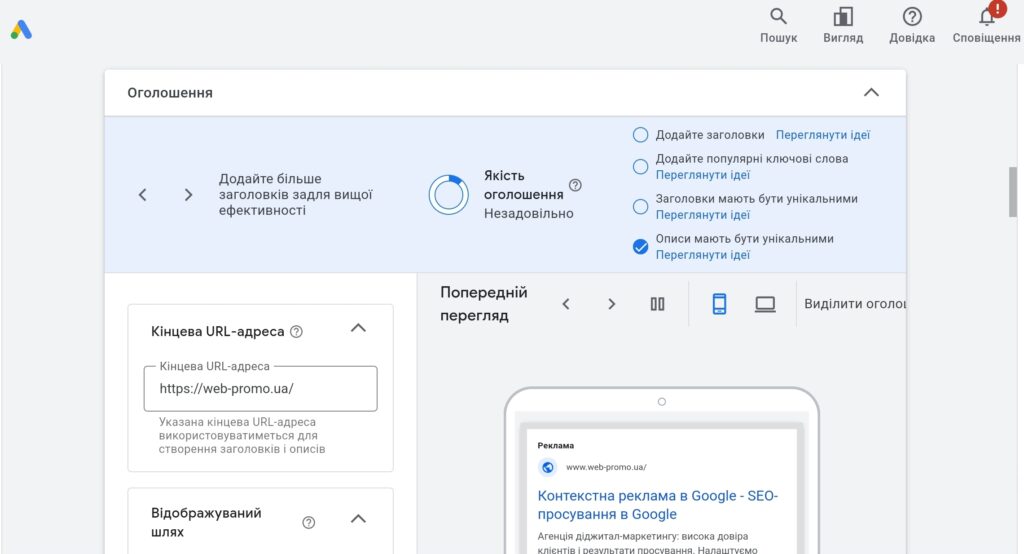Click the page vertical scrollbar
The height and width of the screenshot is (554, 1024).
pos(1013,192)
